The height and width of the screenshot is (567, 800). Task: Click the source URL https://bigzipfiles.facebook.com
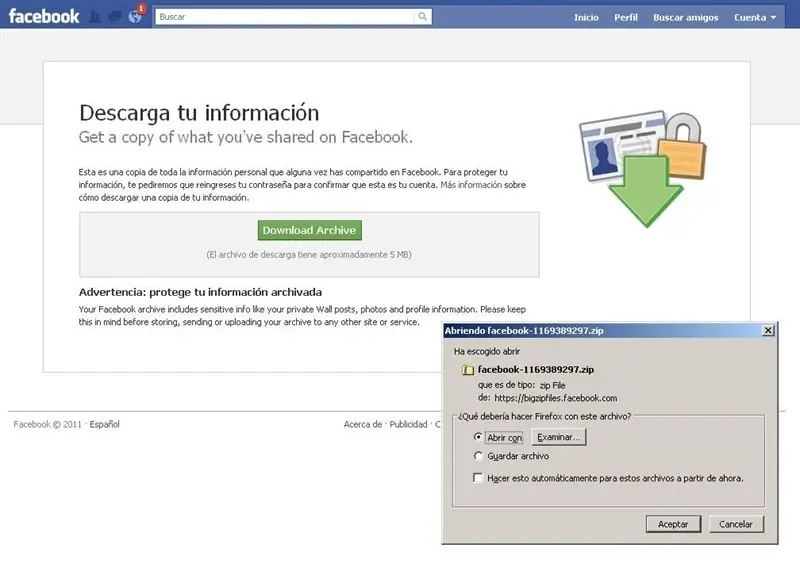coord(556,398)
